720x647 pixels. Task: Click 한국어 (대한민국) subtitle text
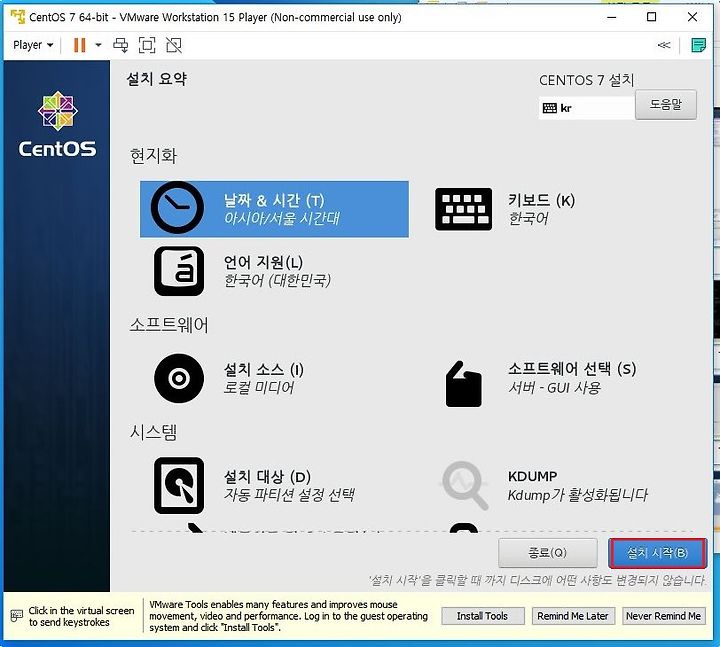point(277,280)
